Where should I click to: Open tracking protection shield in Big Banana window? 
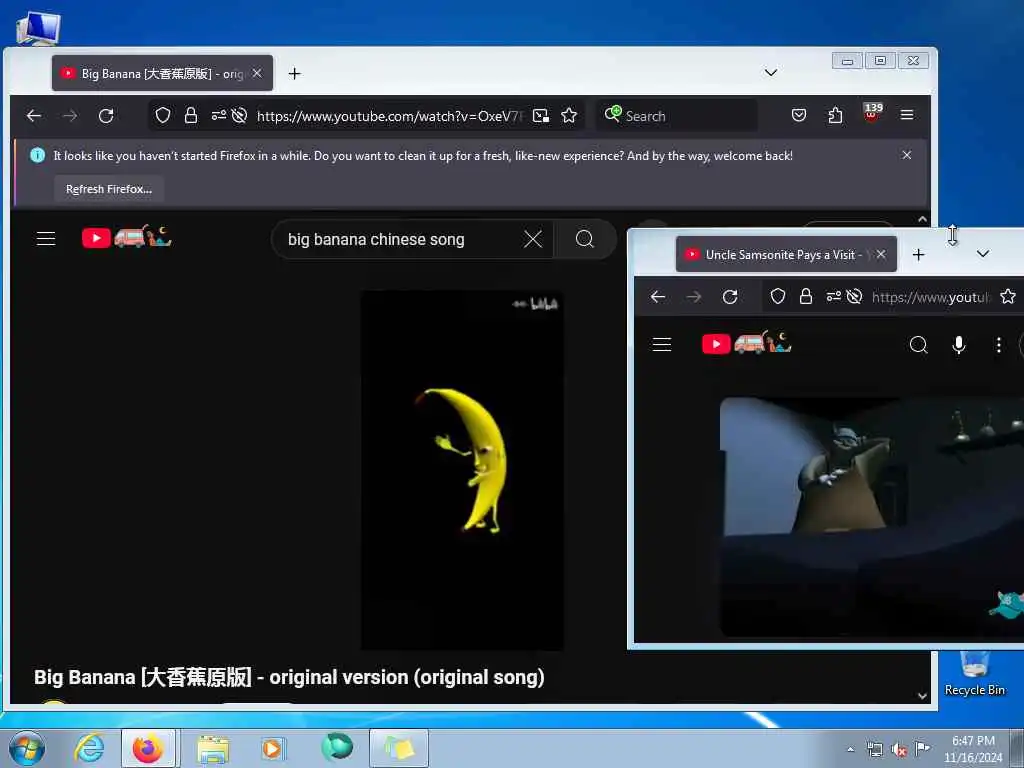(163, 116)
